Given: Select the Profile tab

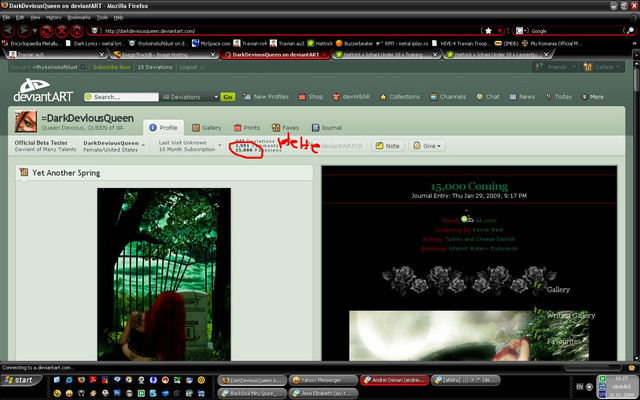Looking at the screenshot, I should 163,128.
